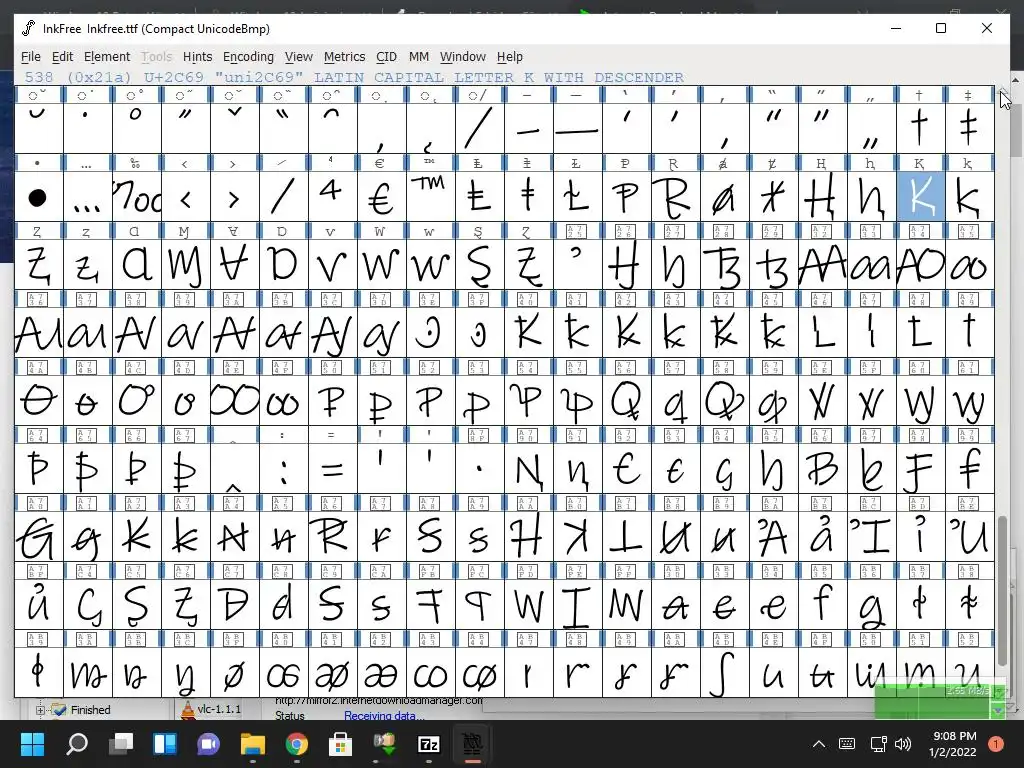Select the ring accent glyph cell
This screenshot has width=1024, height=768.
pyautogui.click(x=136, y=128)
